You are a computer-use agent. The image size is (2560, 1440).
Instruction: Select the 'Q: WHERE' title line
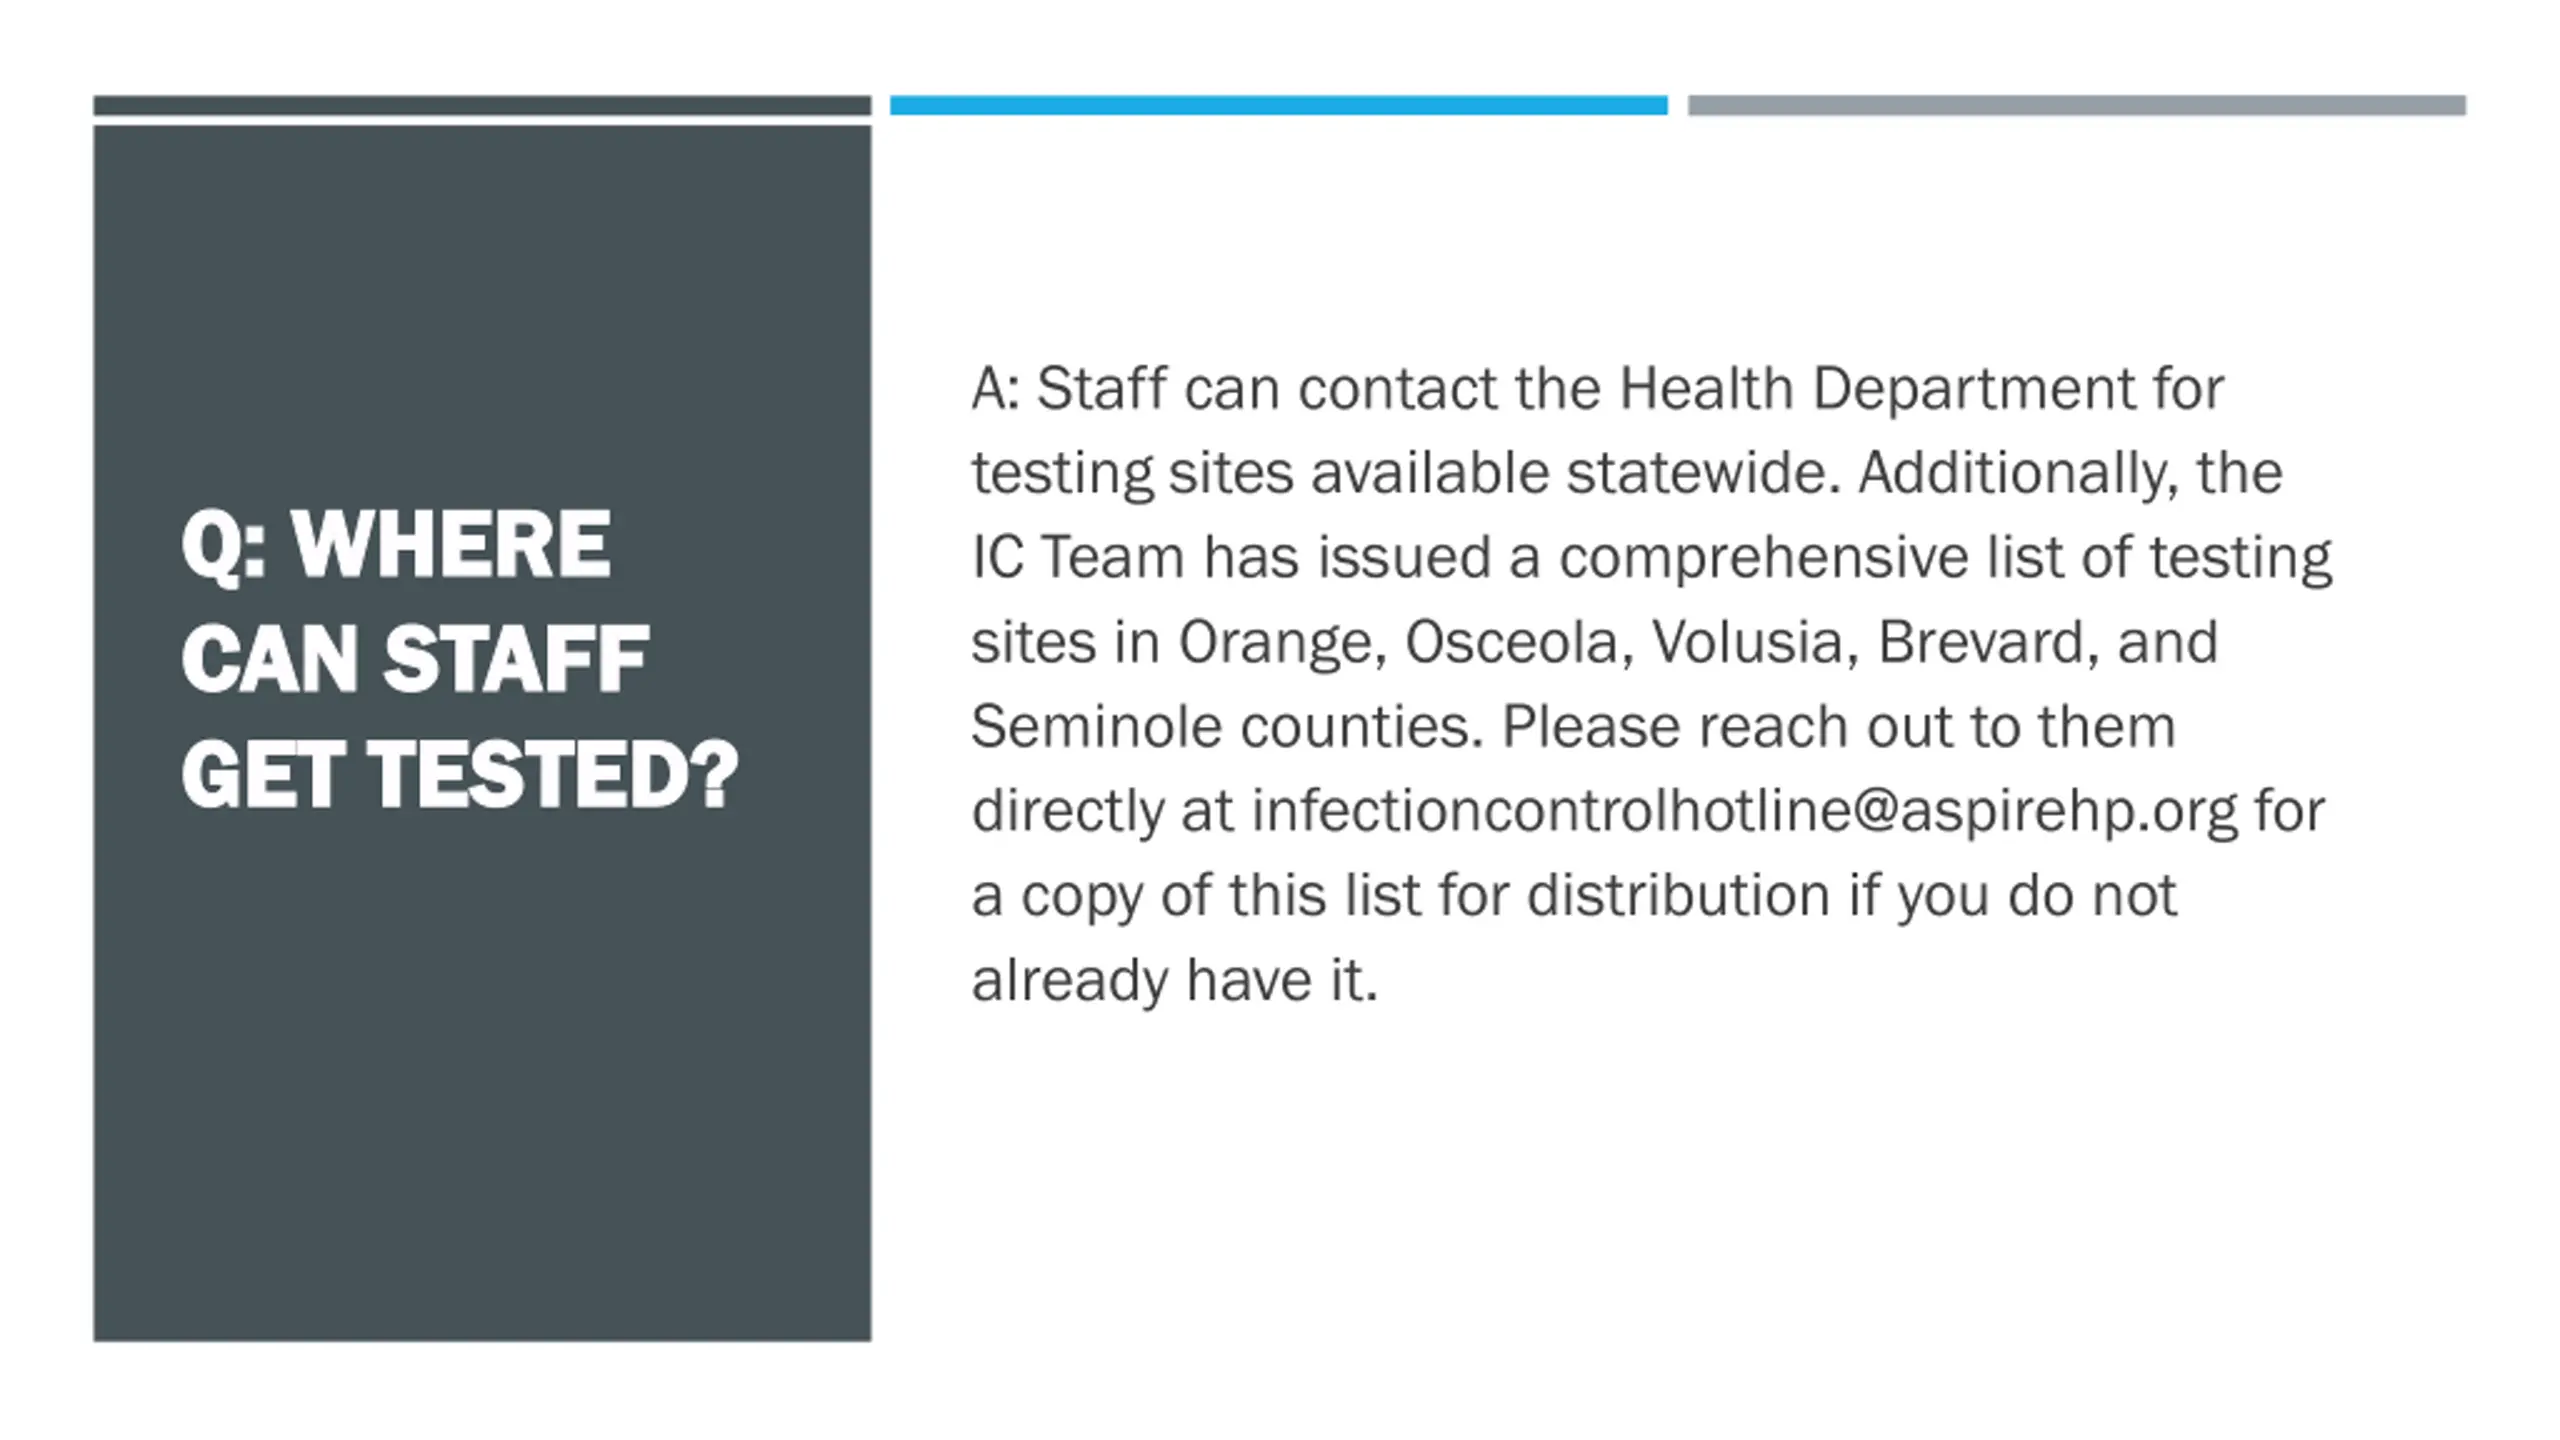point(396,544)
